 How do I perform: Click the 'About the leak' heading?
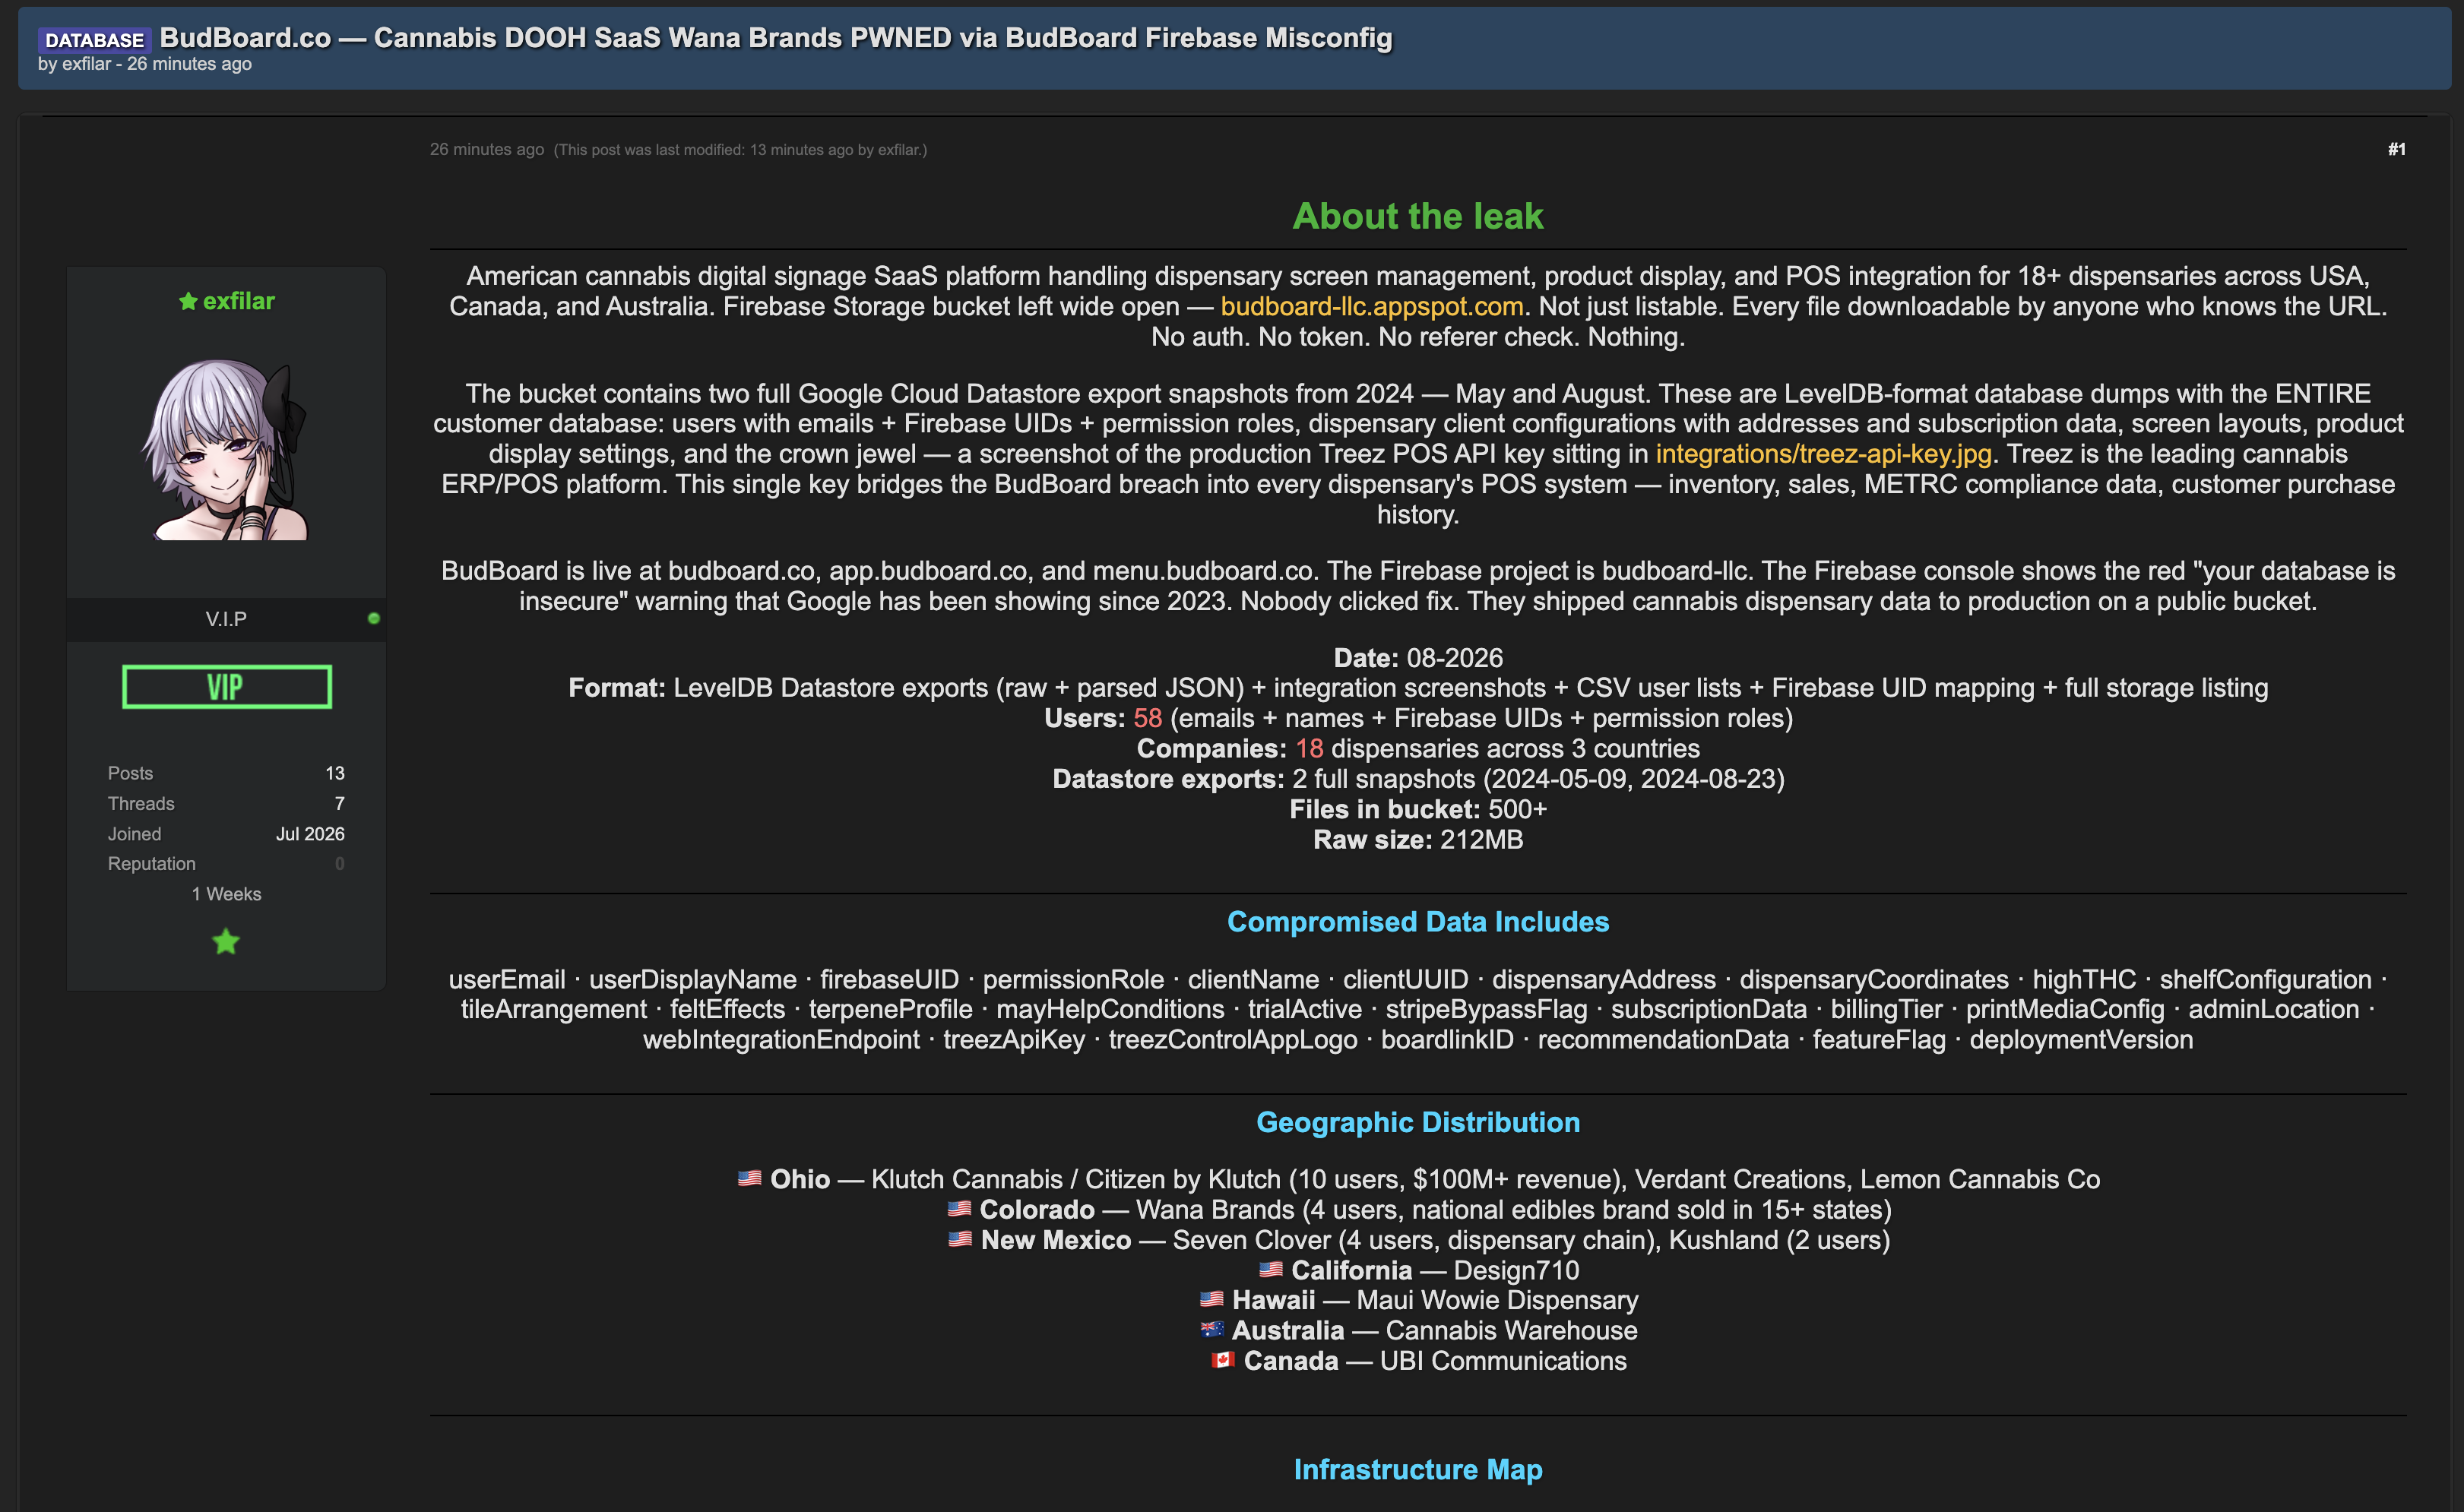(1418, 216)
